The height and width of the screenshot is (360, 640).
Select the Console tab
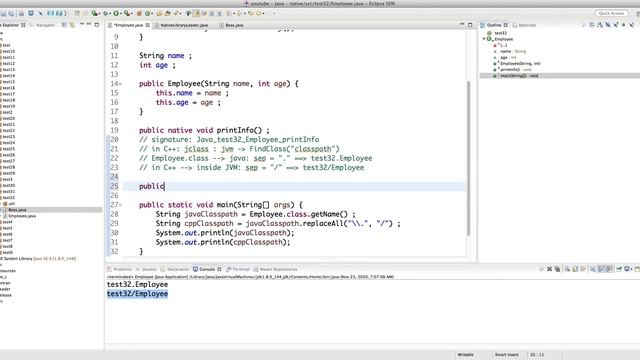point(207,269)
